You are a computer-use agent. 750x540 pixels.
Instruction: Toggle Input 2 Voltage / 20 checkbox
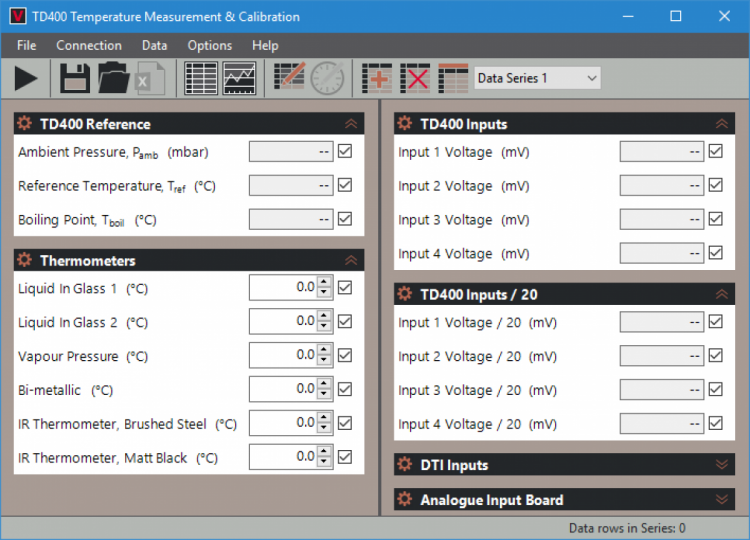716,355
